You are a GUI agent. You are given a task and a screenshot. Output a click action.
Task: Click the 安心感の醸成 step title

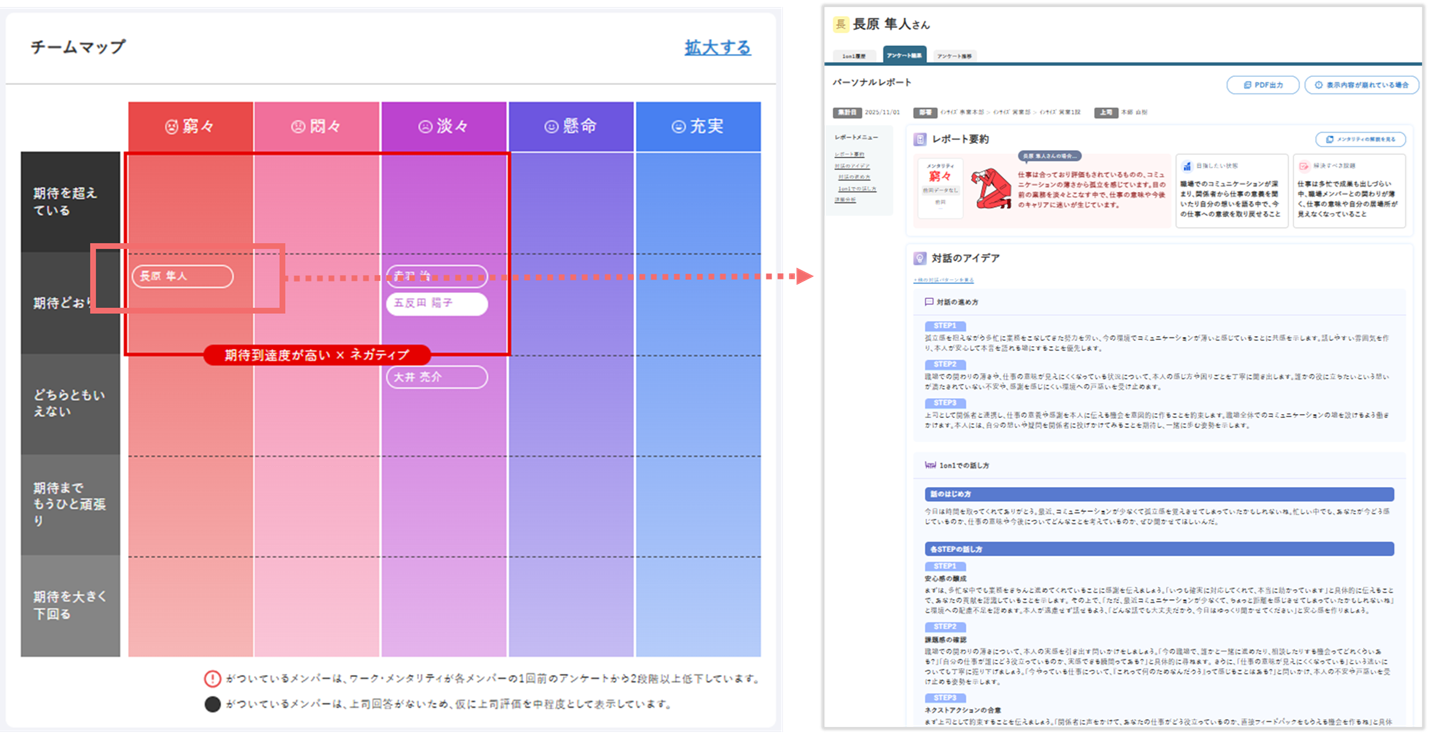click(945, 578)
